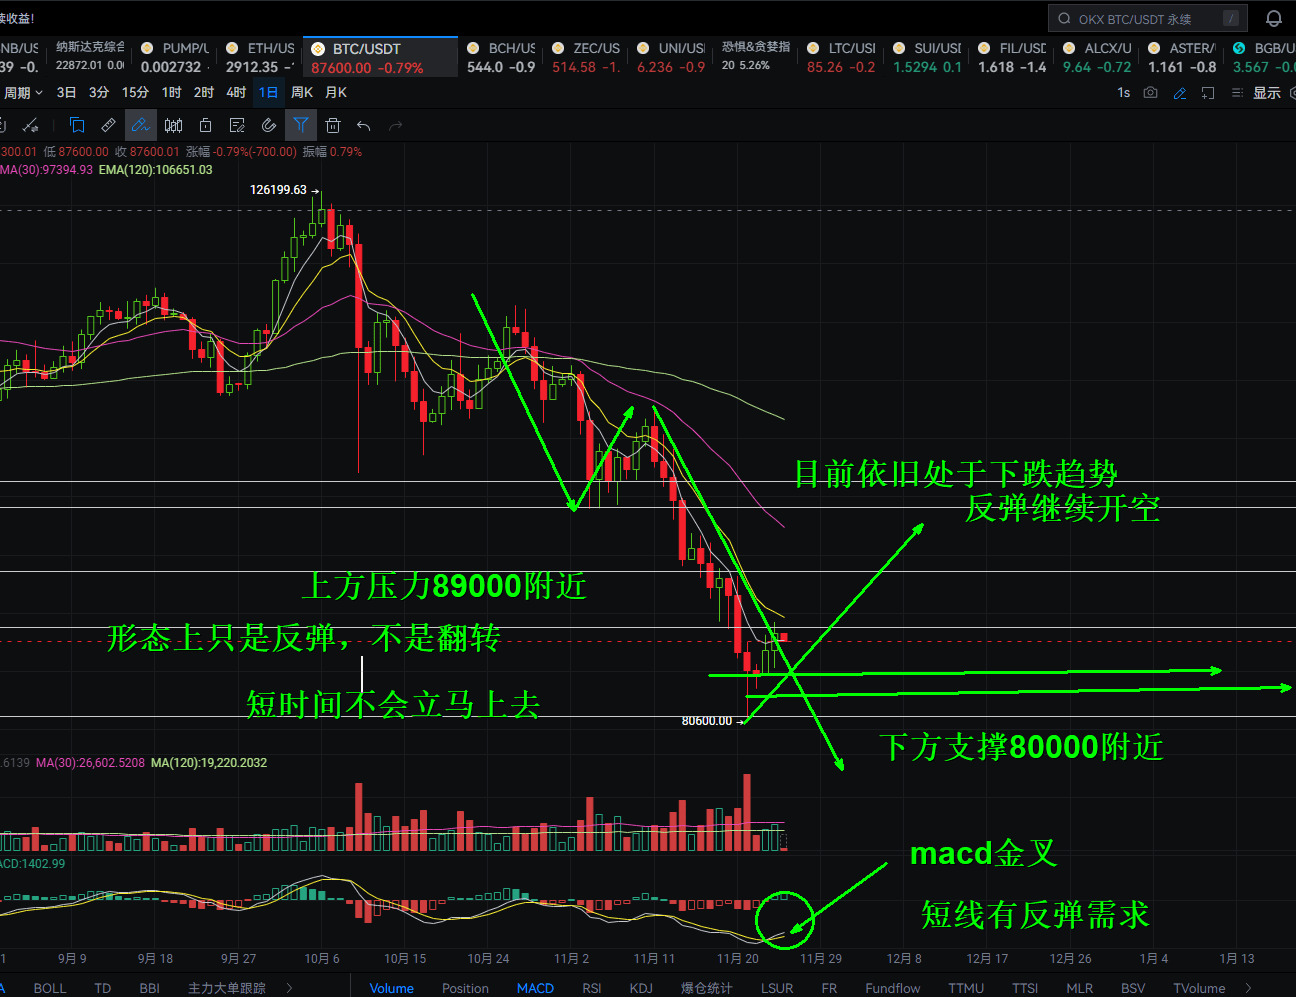Undo the last drawing action

point(364,125)
